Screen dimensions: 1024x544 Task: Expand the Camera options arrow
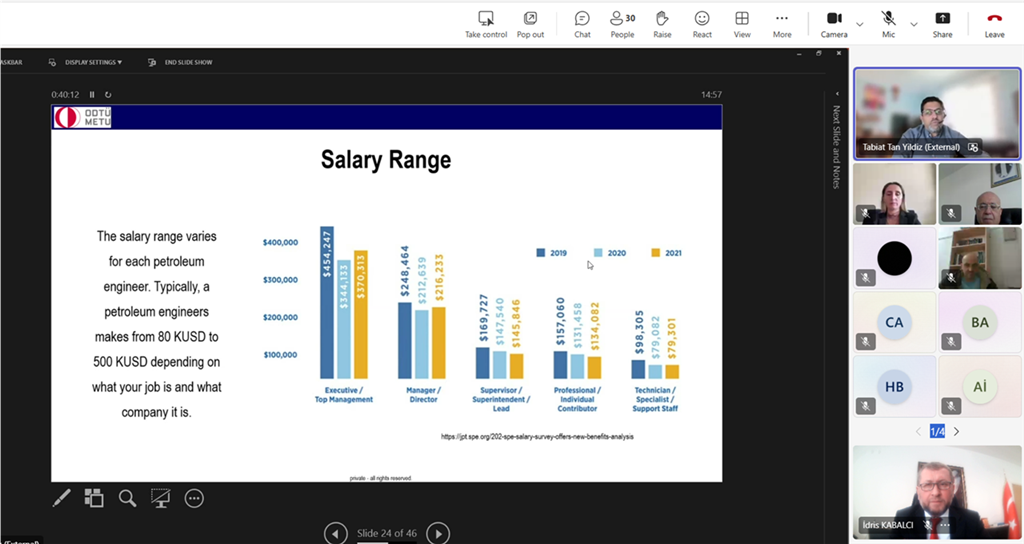point(860,24)
